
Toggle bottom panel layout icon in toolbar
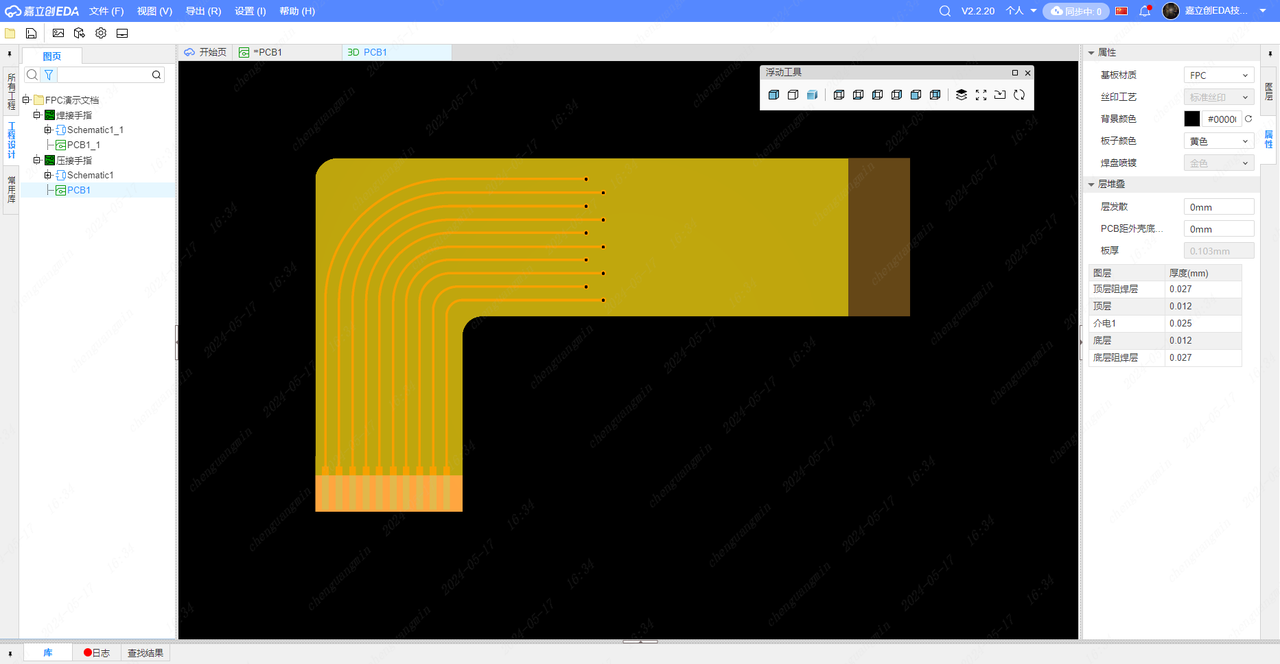point(123,33)
